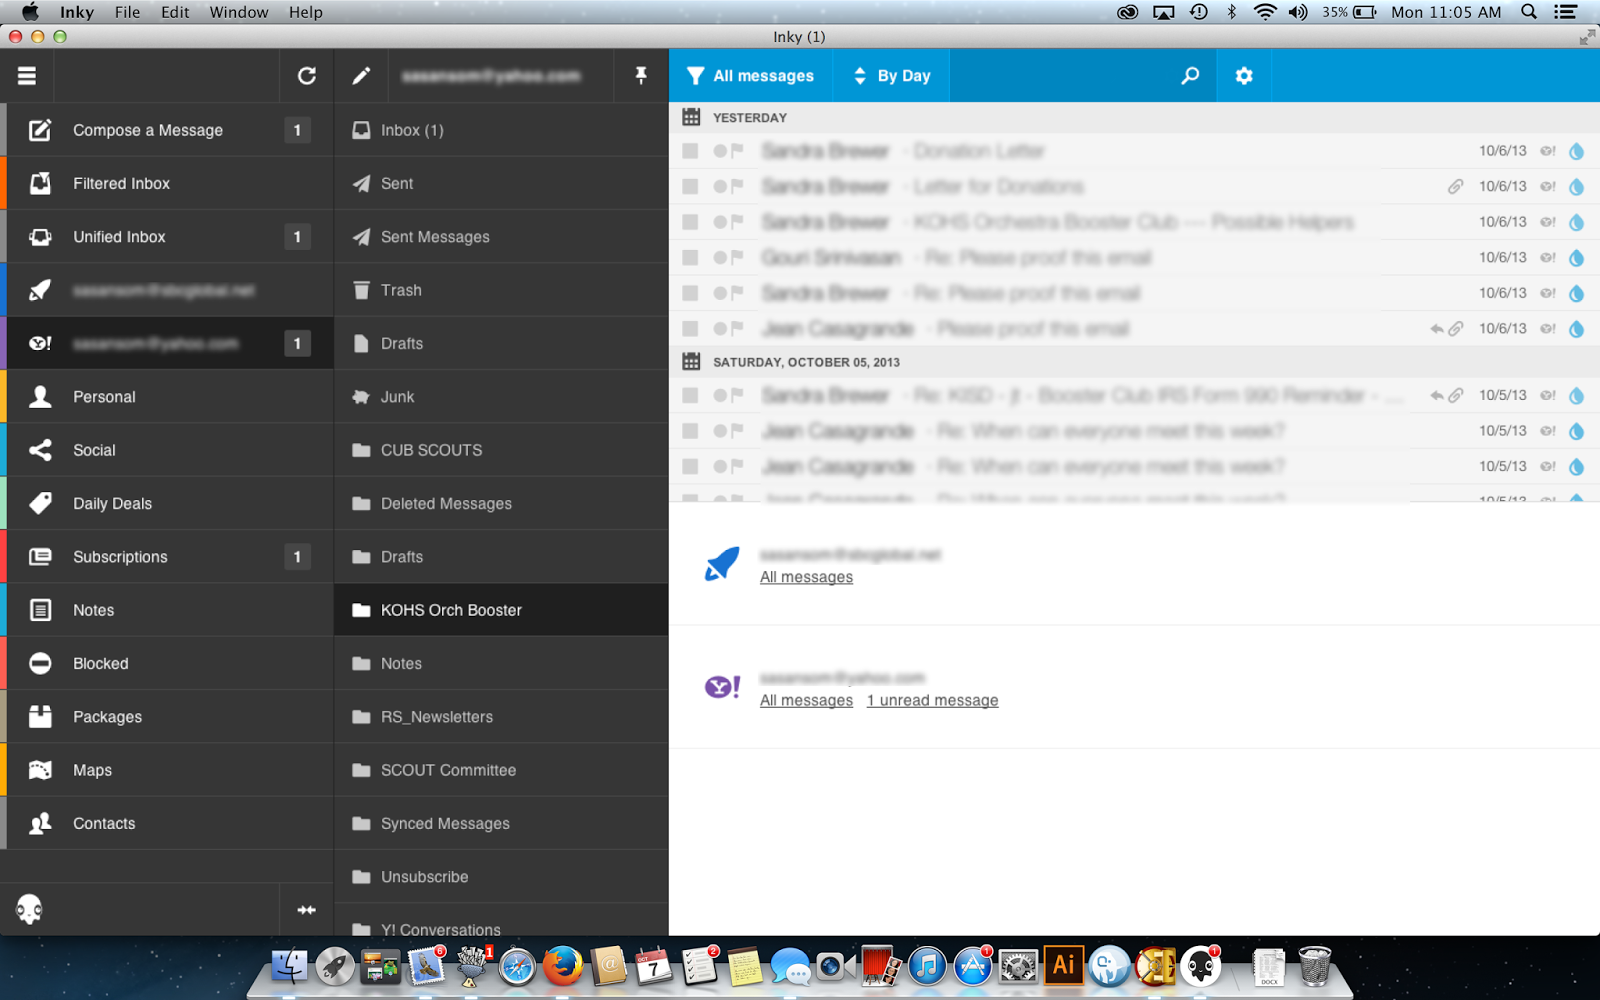Screen dimensions: 1600x1000
Task: Check the box for Gouri Srinivasan's message
Action: click(x=690, y=257)
